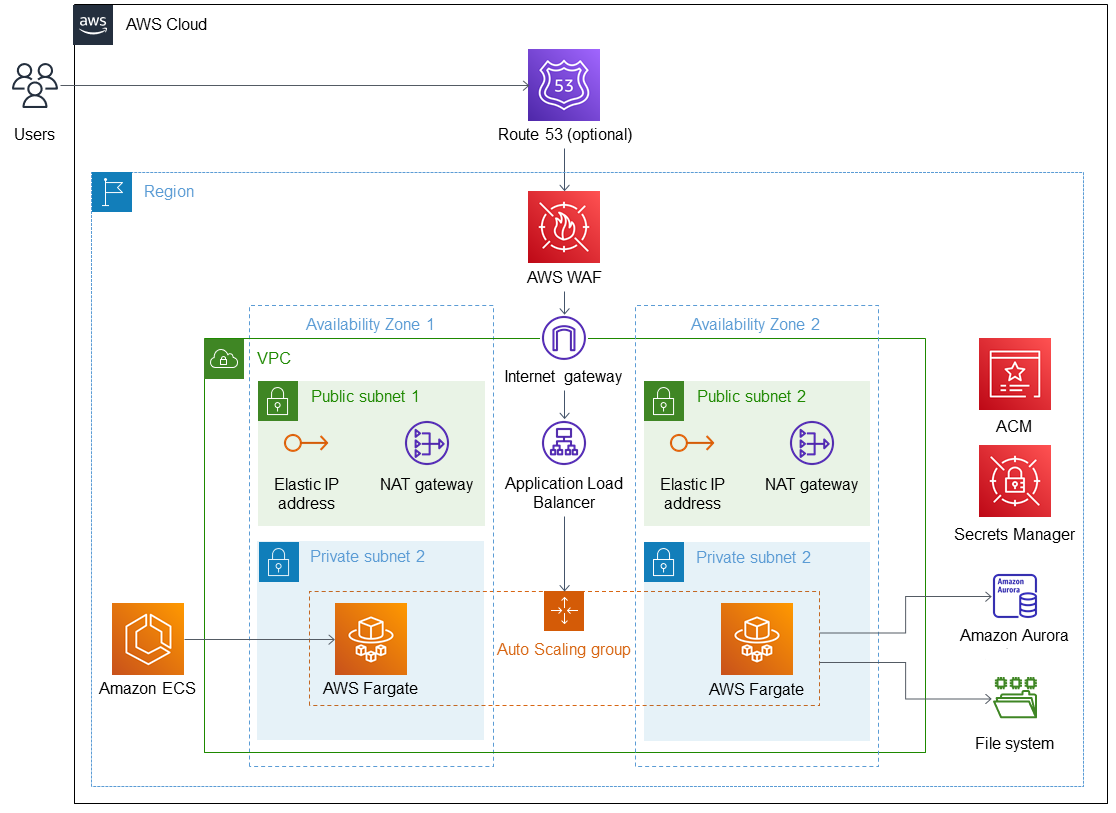Screen dimensions: 1116x813
Task: Click the VPC cloud lock icon
Action: [x=224, y=359]
